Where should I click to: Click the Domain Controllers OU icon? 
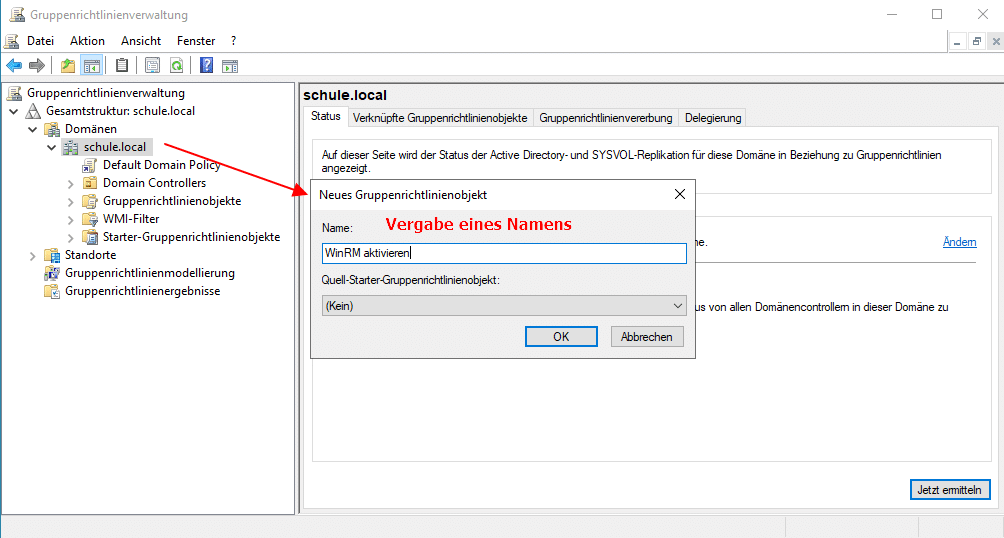90,183
